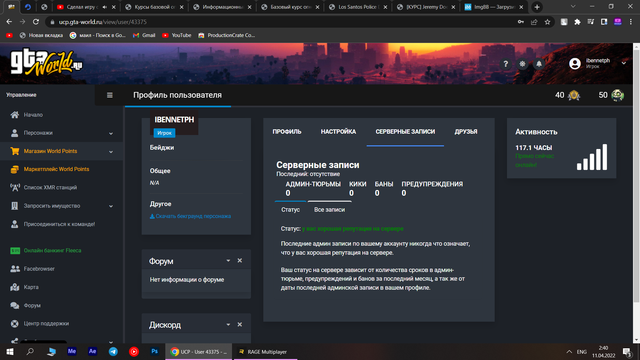The image size is (640, 360).
Task: Close the Дискорд panel
Action: coord(240,324)
